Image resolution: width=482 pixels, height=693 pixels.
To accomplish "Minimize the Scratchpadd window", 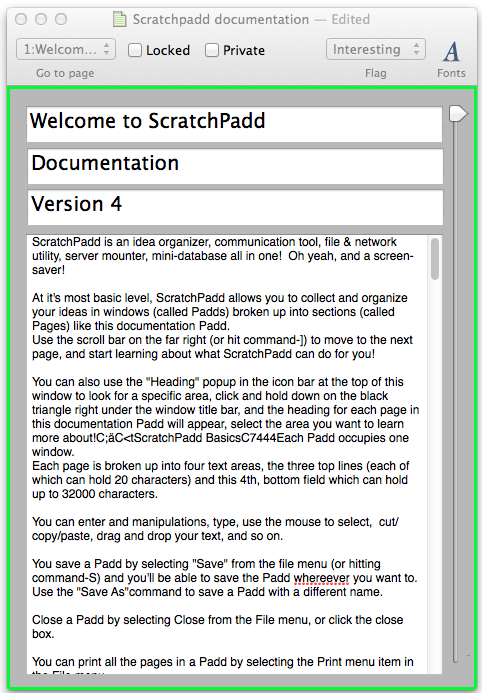I will click(x=41, y=19).
